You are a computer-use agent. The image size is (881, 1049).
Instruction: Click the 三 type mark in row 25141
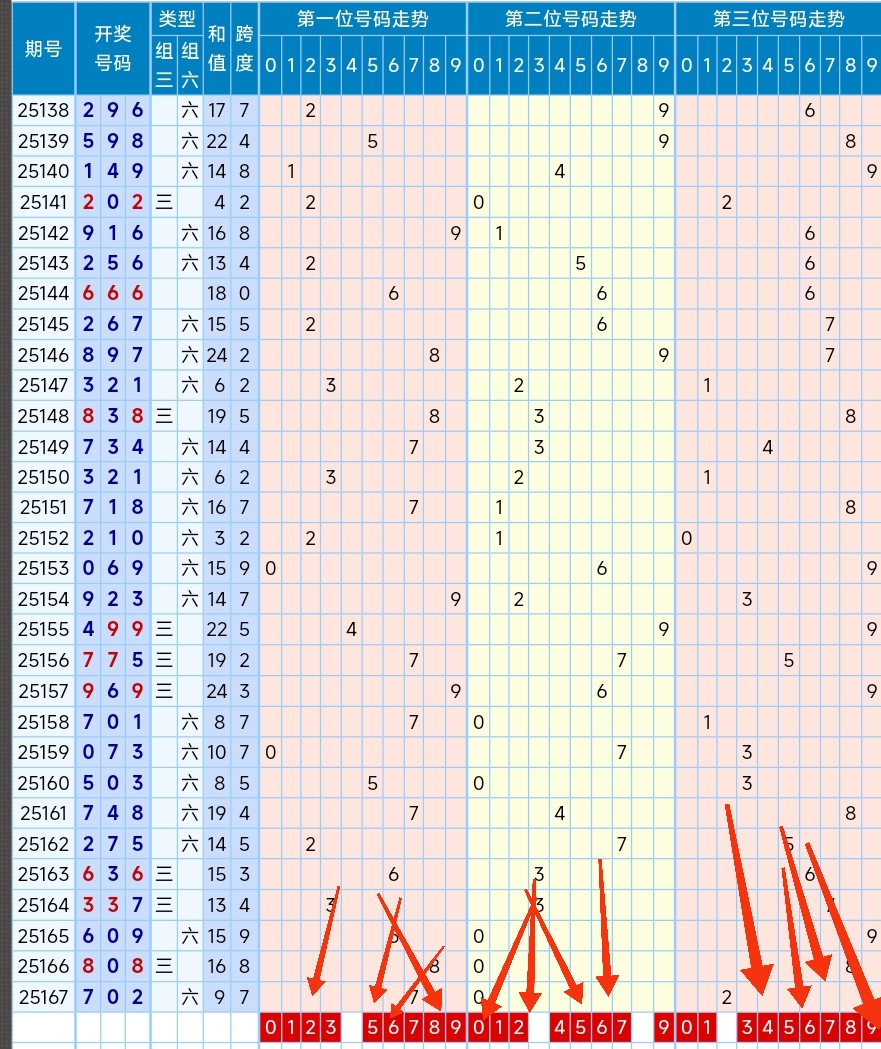click(x=164, y=202)
